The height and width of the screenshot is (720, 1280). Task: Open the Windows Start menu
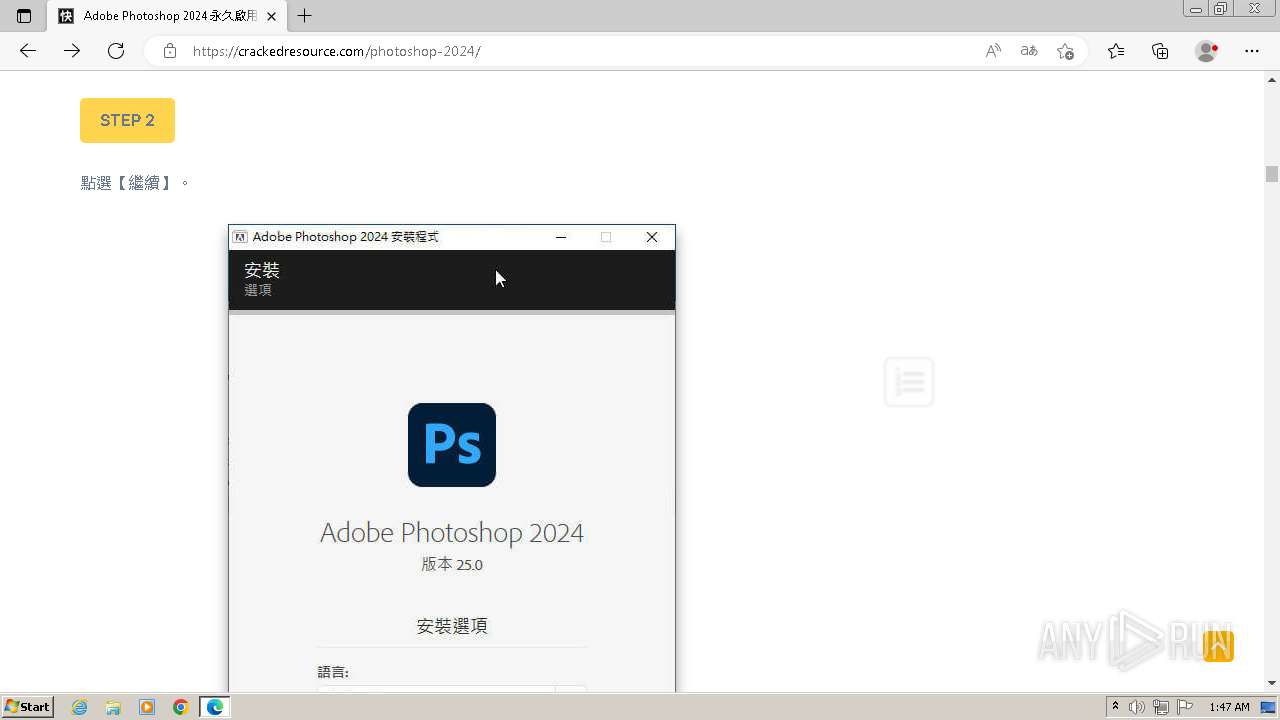(28, 706)
